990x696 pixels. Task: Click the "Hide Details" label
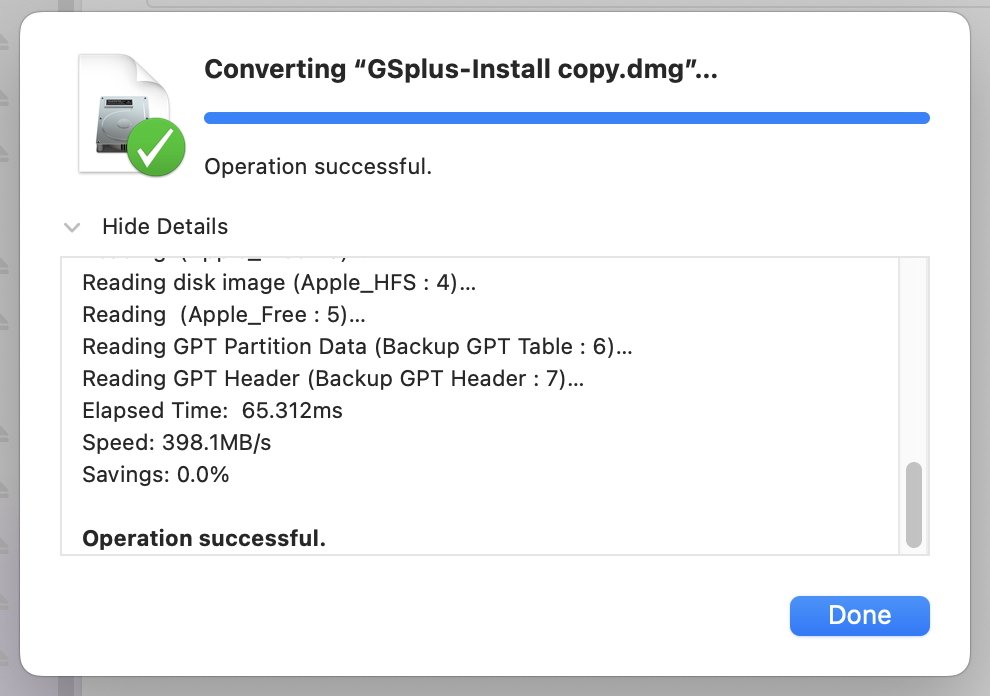165,227
